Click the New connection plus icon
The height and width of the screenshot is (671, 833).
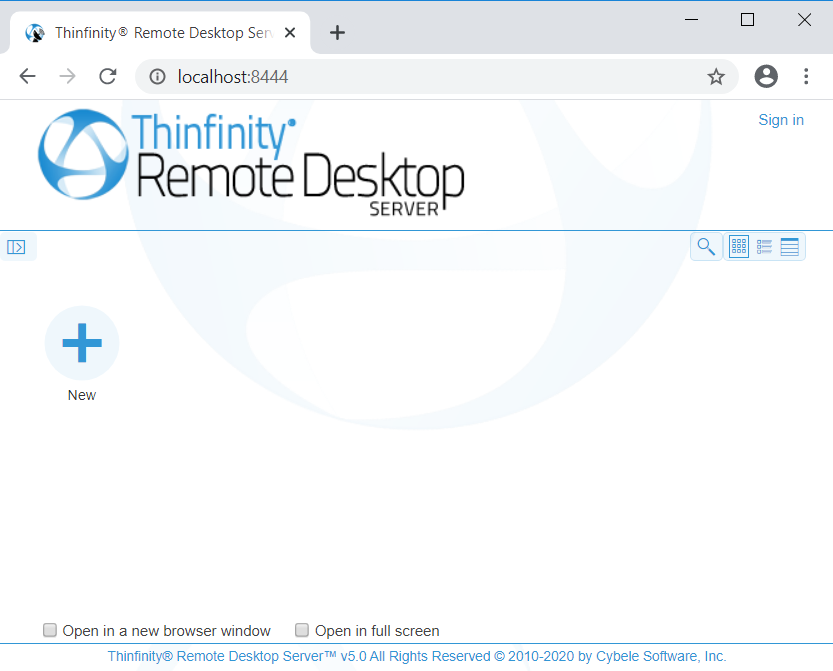coord(82,343)
